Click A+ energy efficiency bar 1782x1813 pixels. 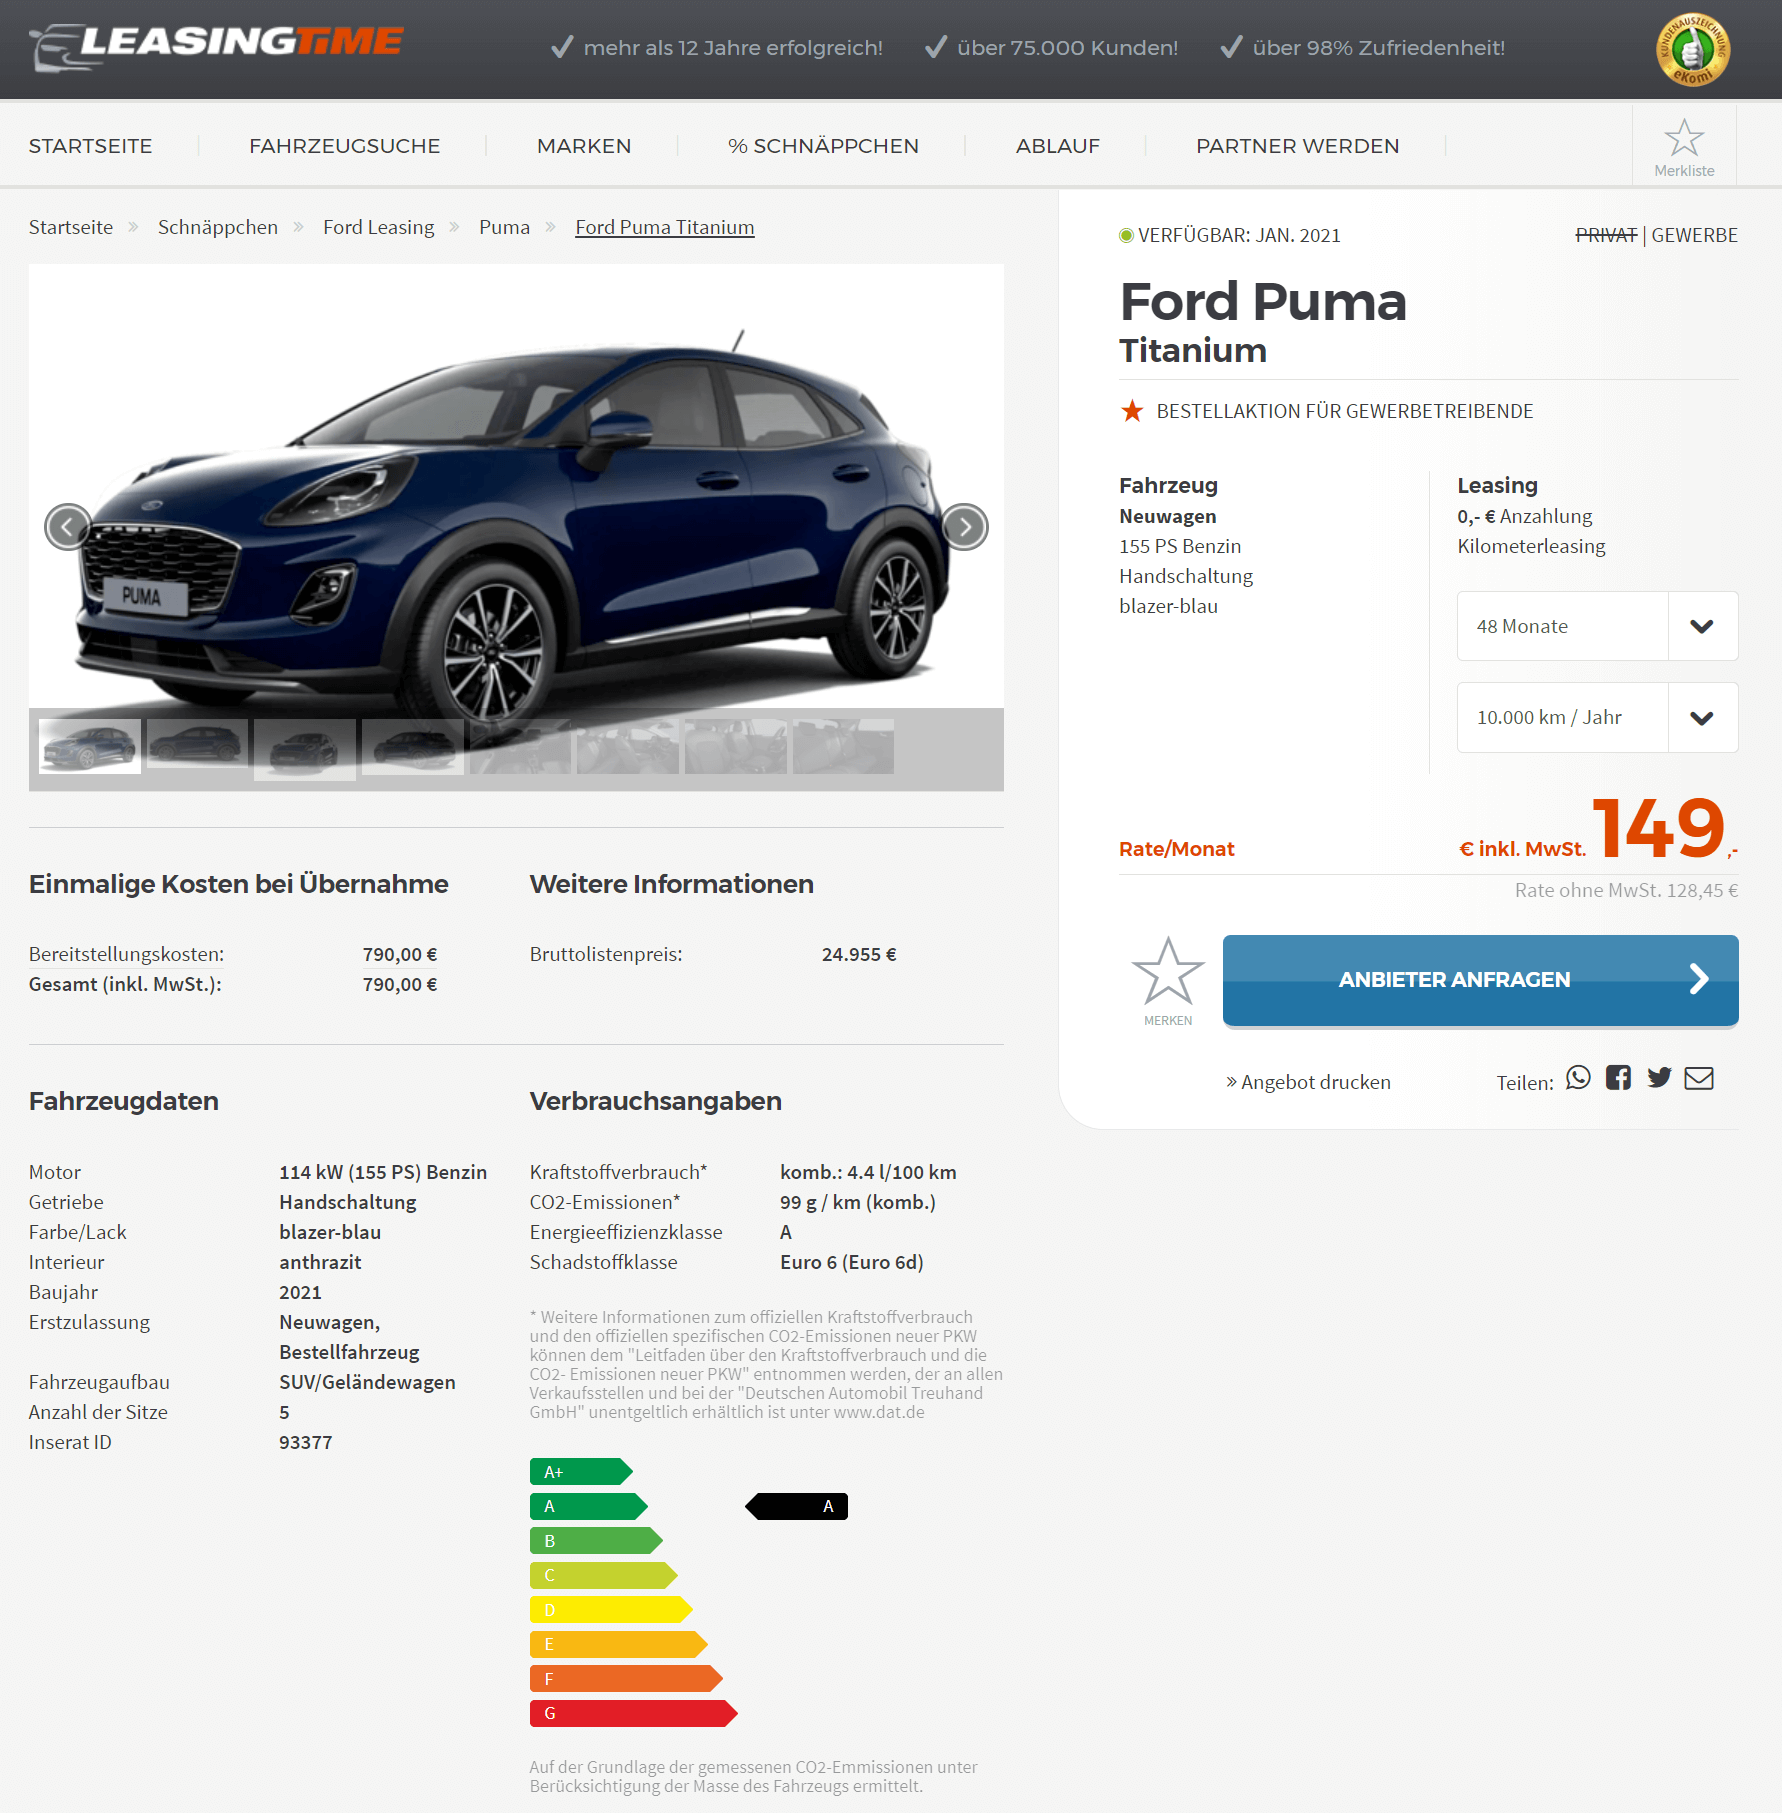click(580, 1472)
